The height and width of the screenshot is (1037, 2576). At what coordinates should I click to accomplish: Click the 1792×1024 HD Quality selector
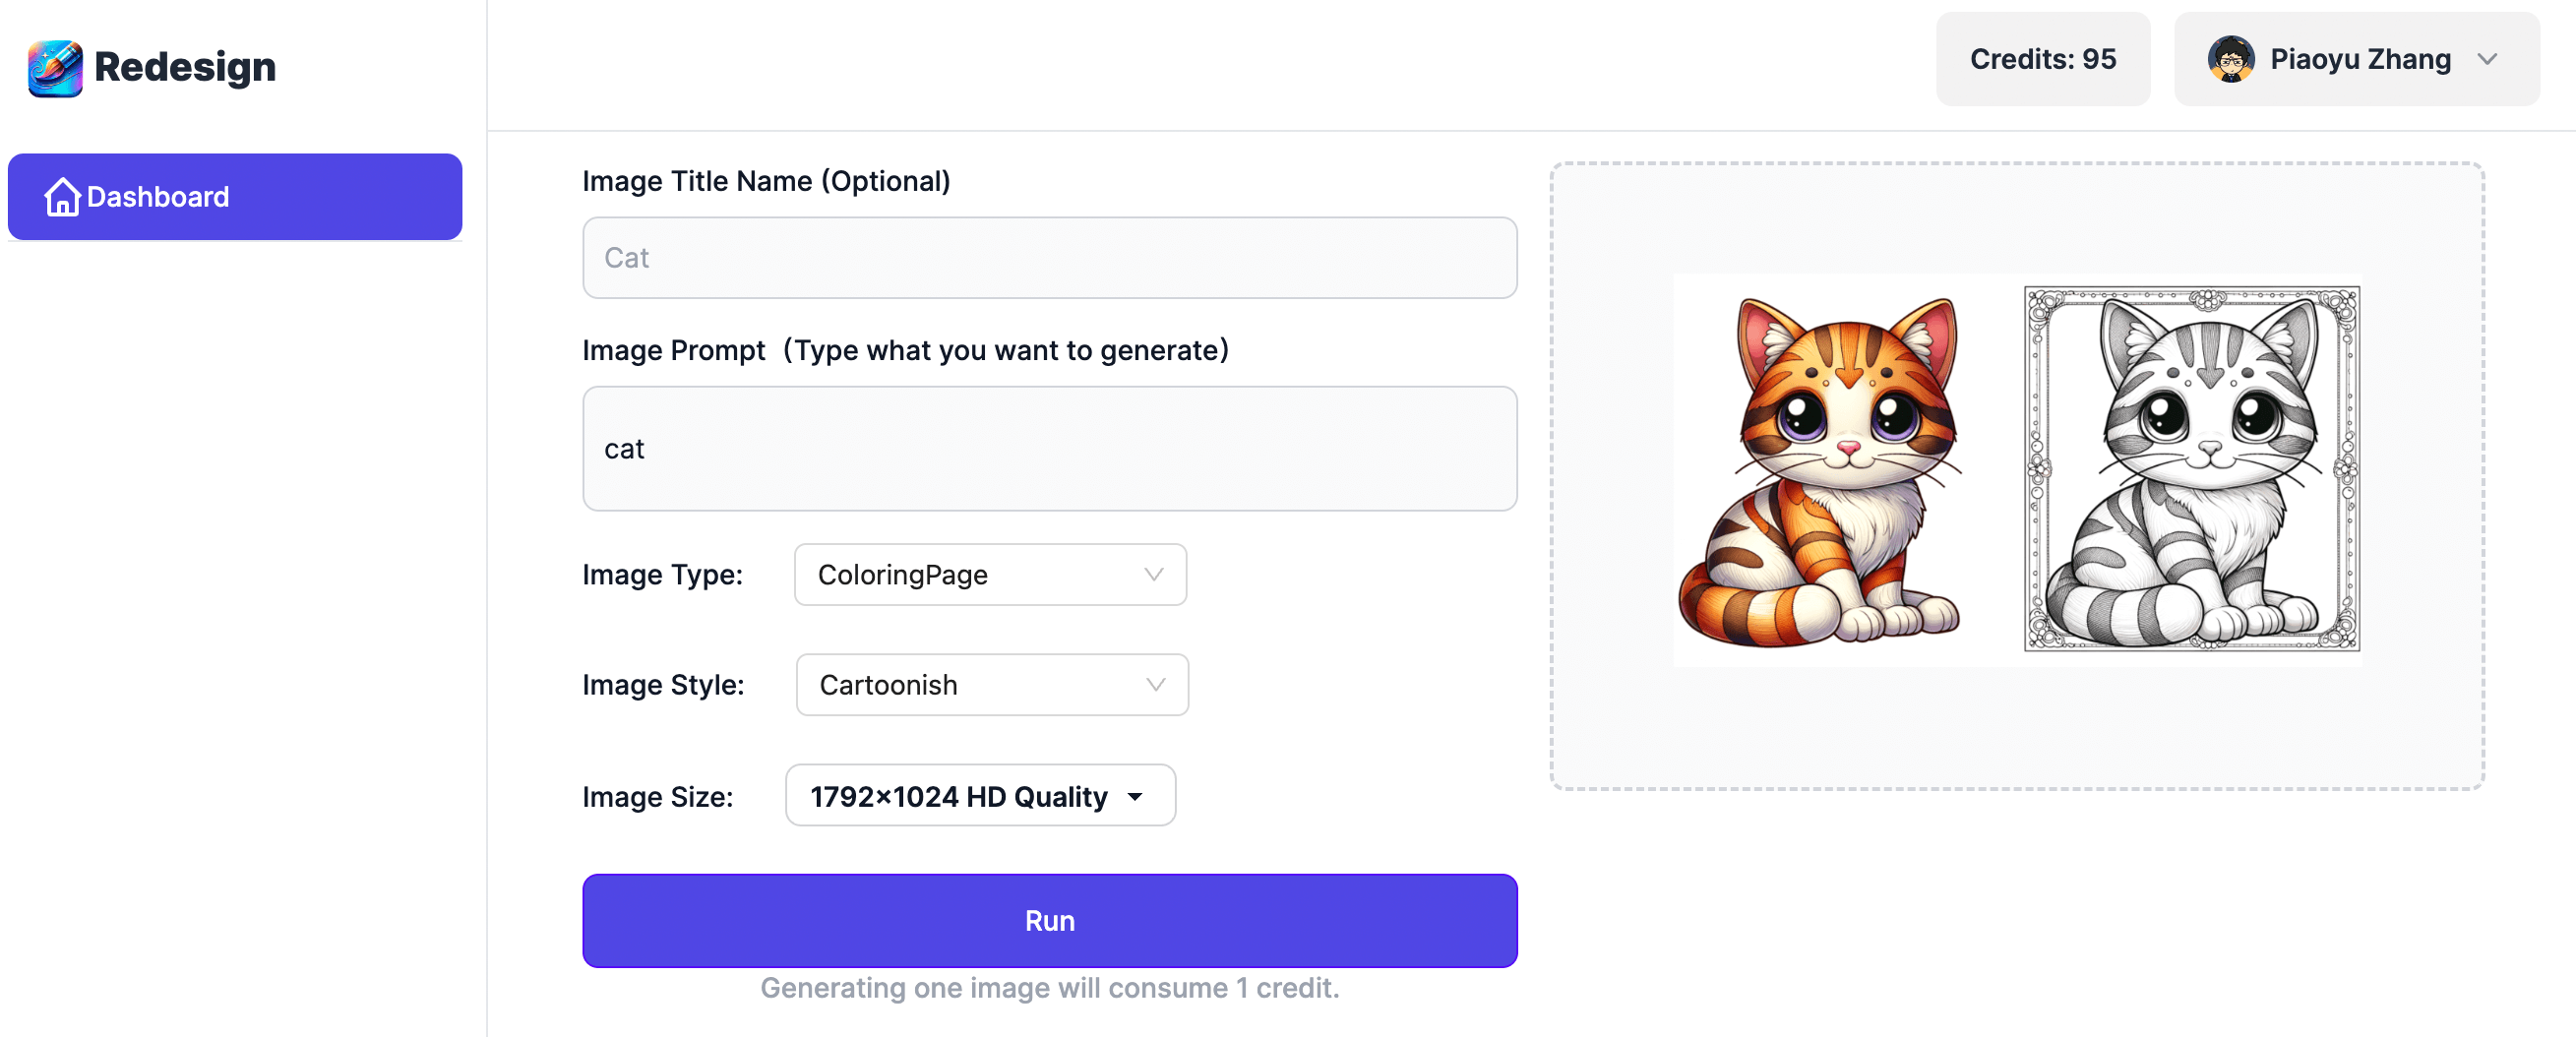pyautogui.click(x=979, y=795)
